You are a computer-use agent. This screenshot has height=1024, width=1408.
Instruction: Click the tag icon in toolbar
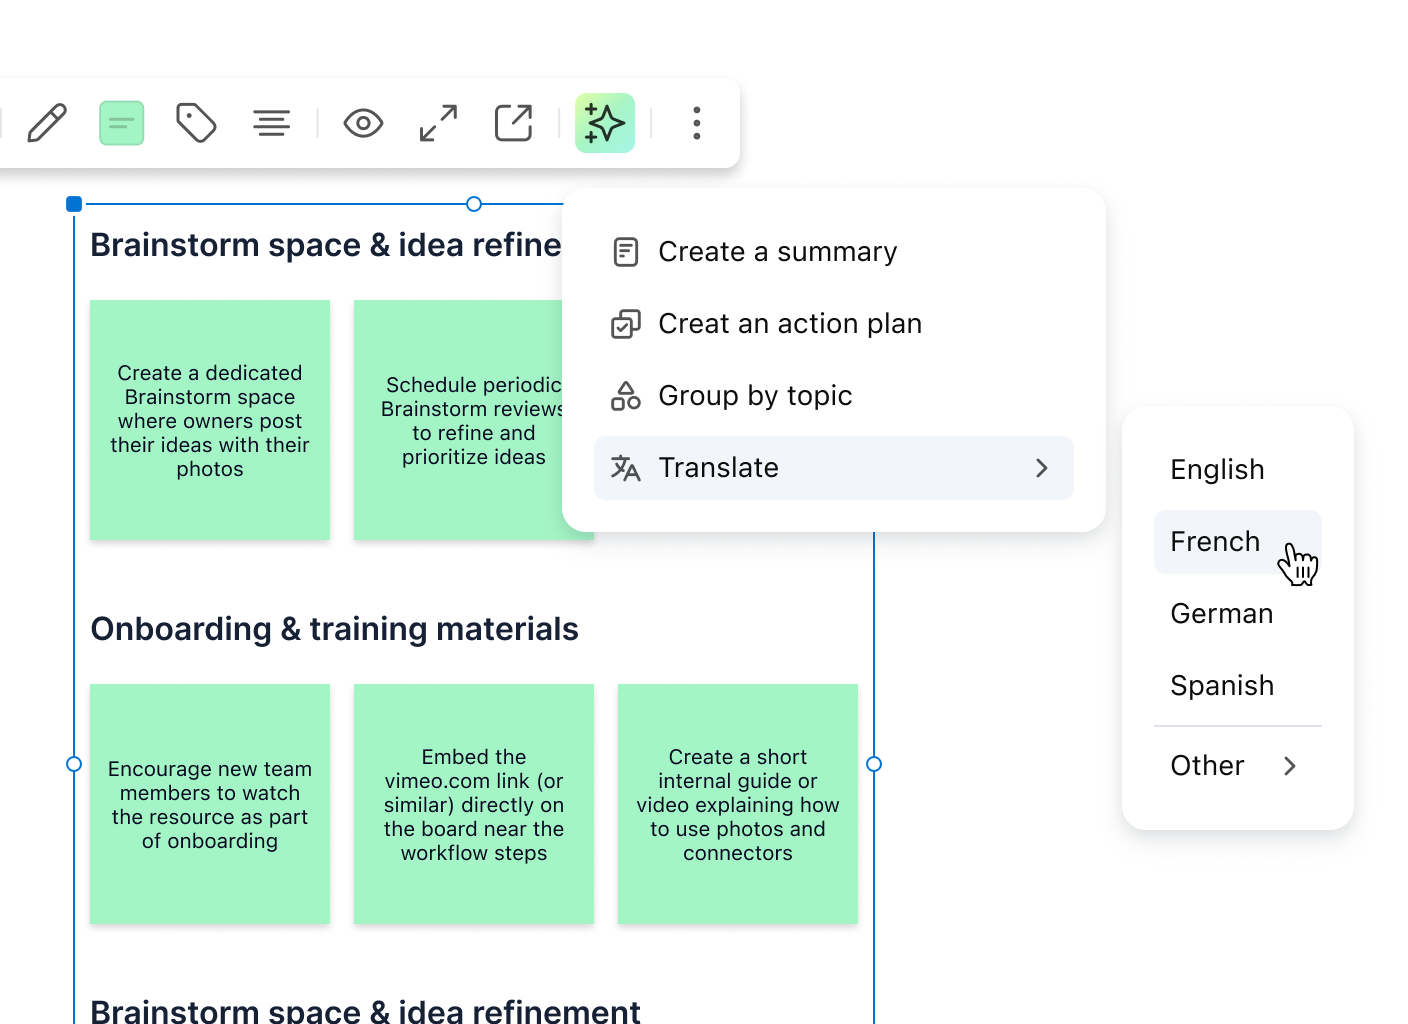(196, 123)
